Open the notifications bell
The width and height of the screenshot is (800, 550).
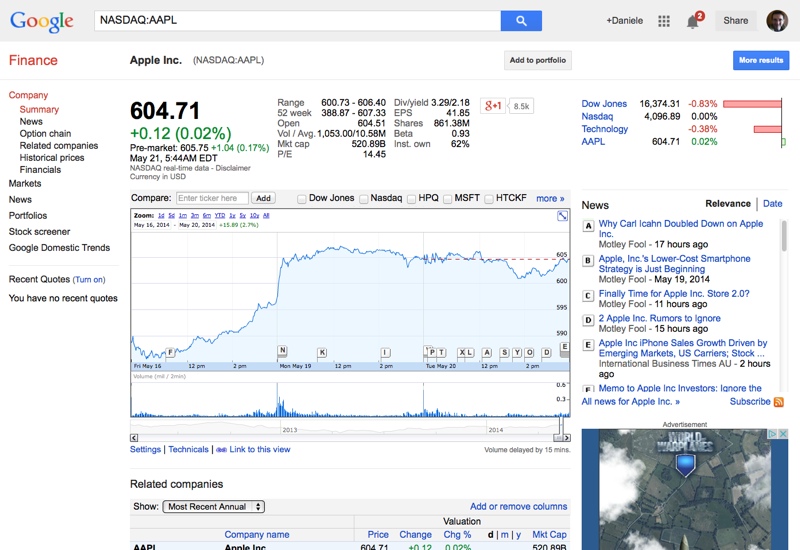[692, 21]
